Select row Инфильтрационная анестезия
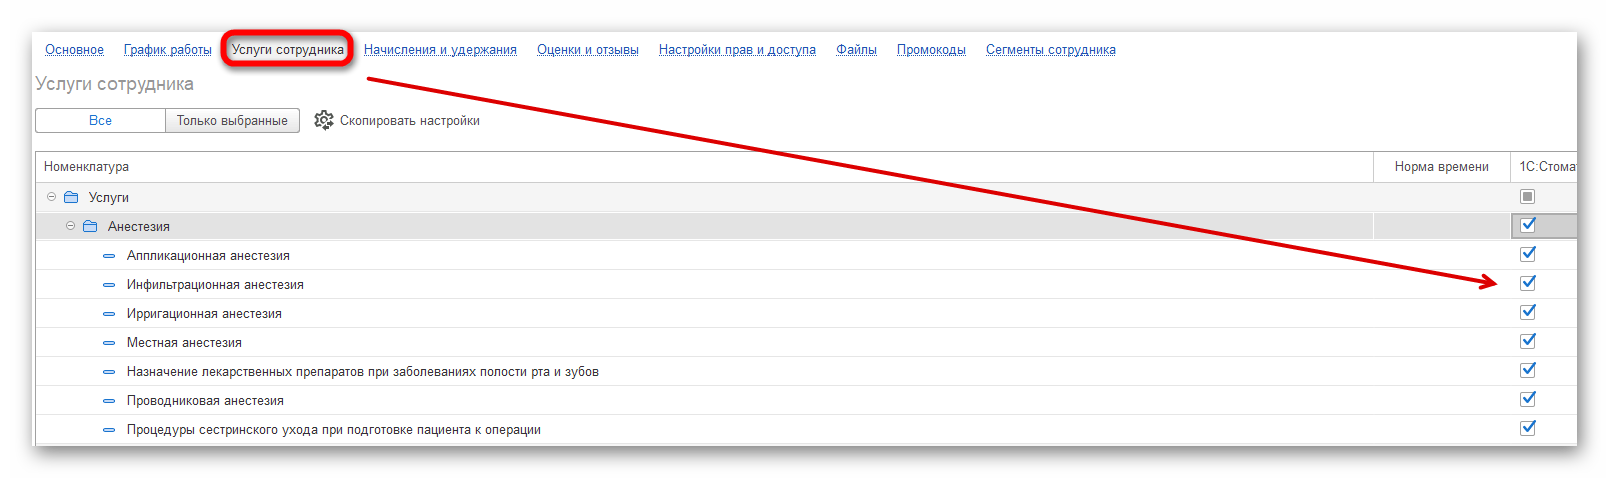This screenshot has height=478, width=1609. pos(806,285)
